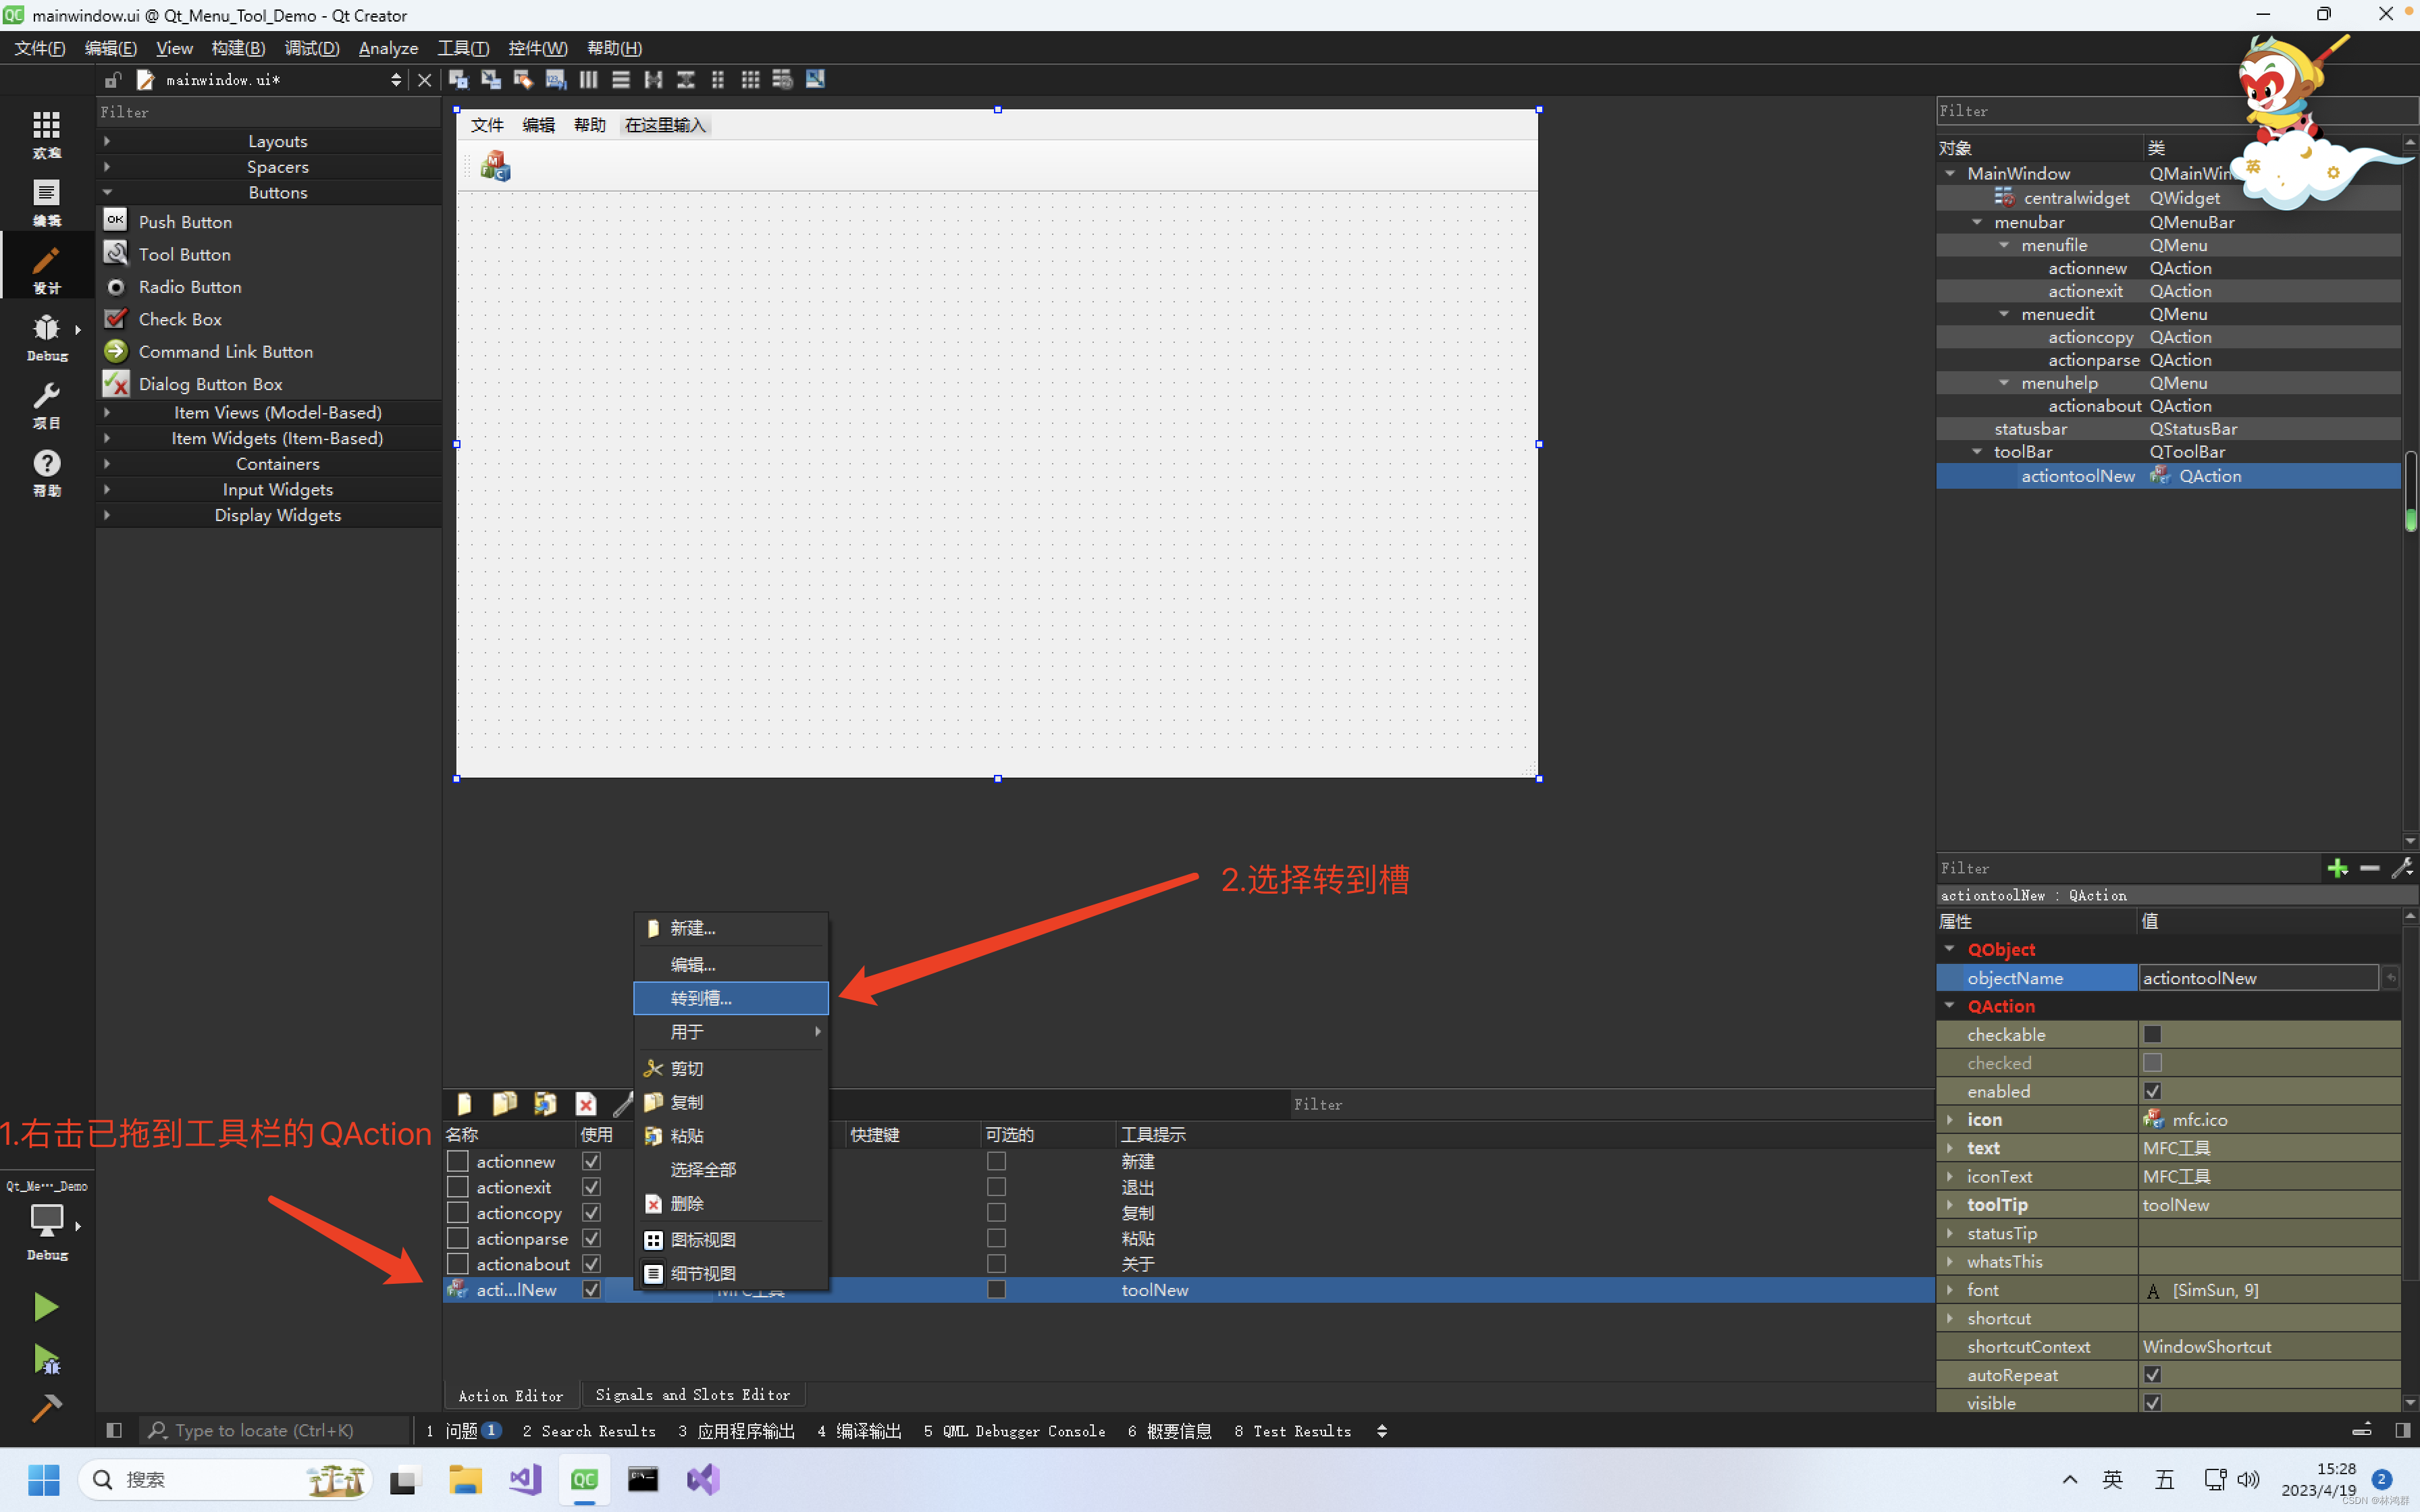Switch to Signals and Slots Editor tab

tap(692, 1394)
